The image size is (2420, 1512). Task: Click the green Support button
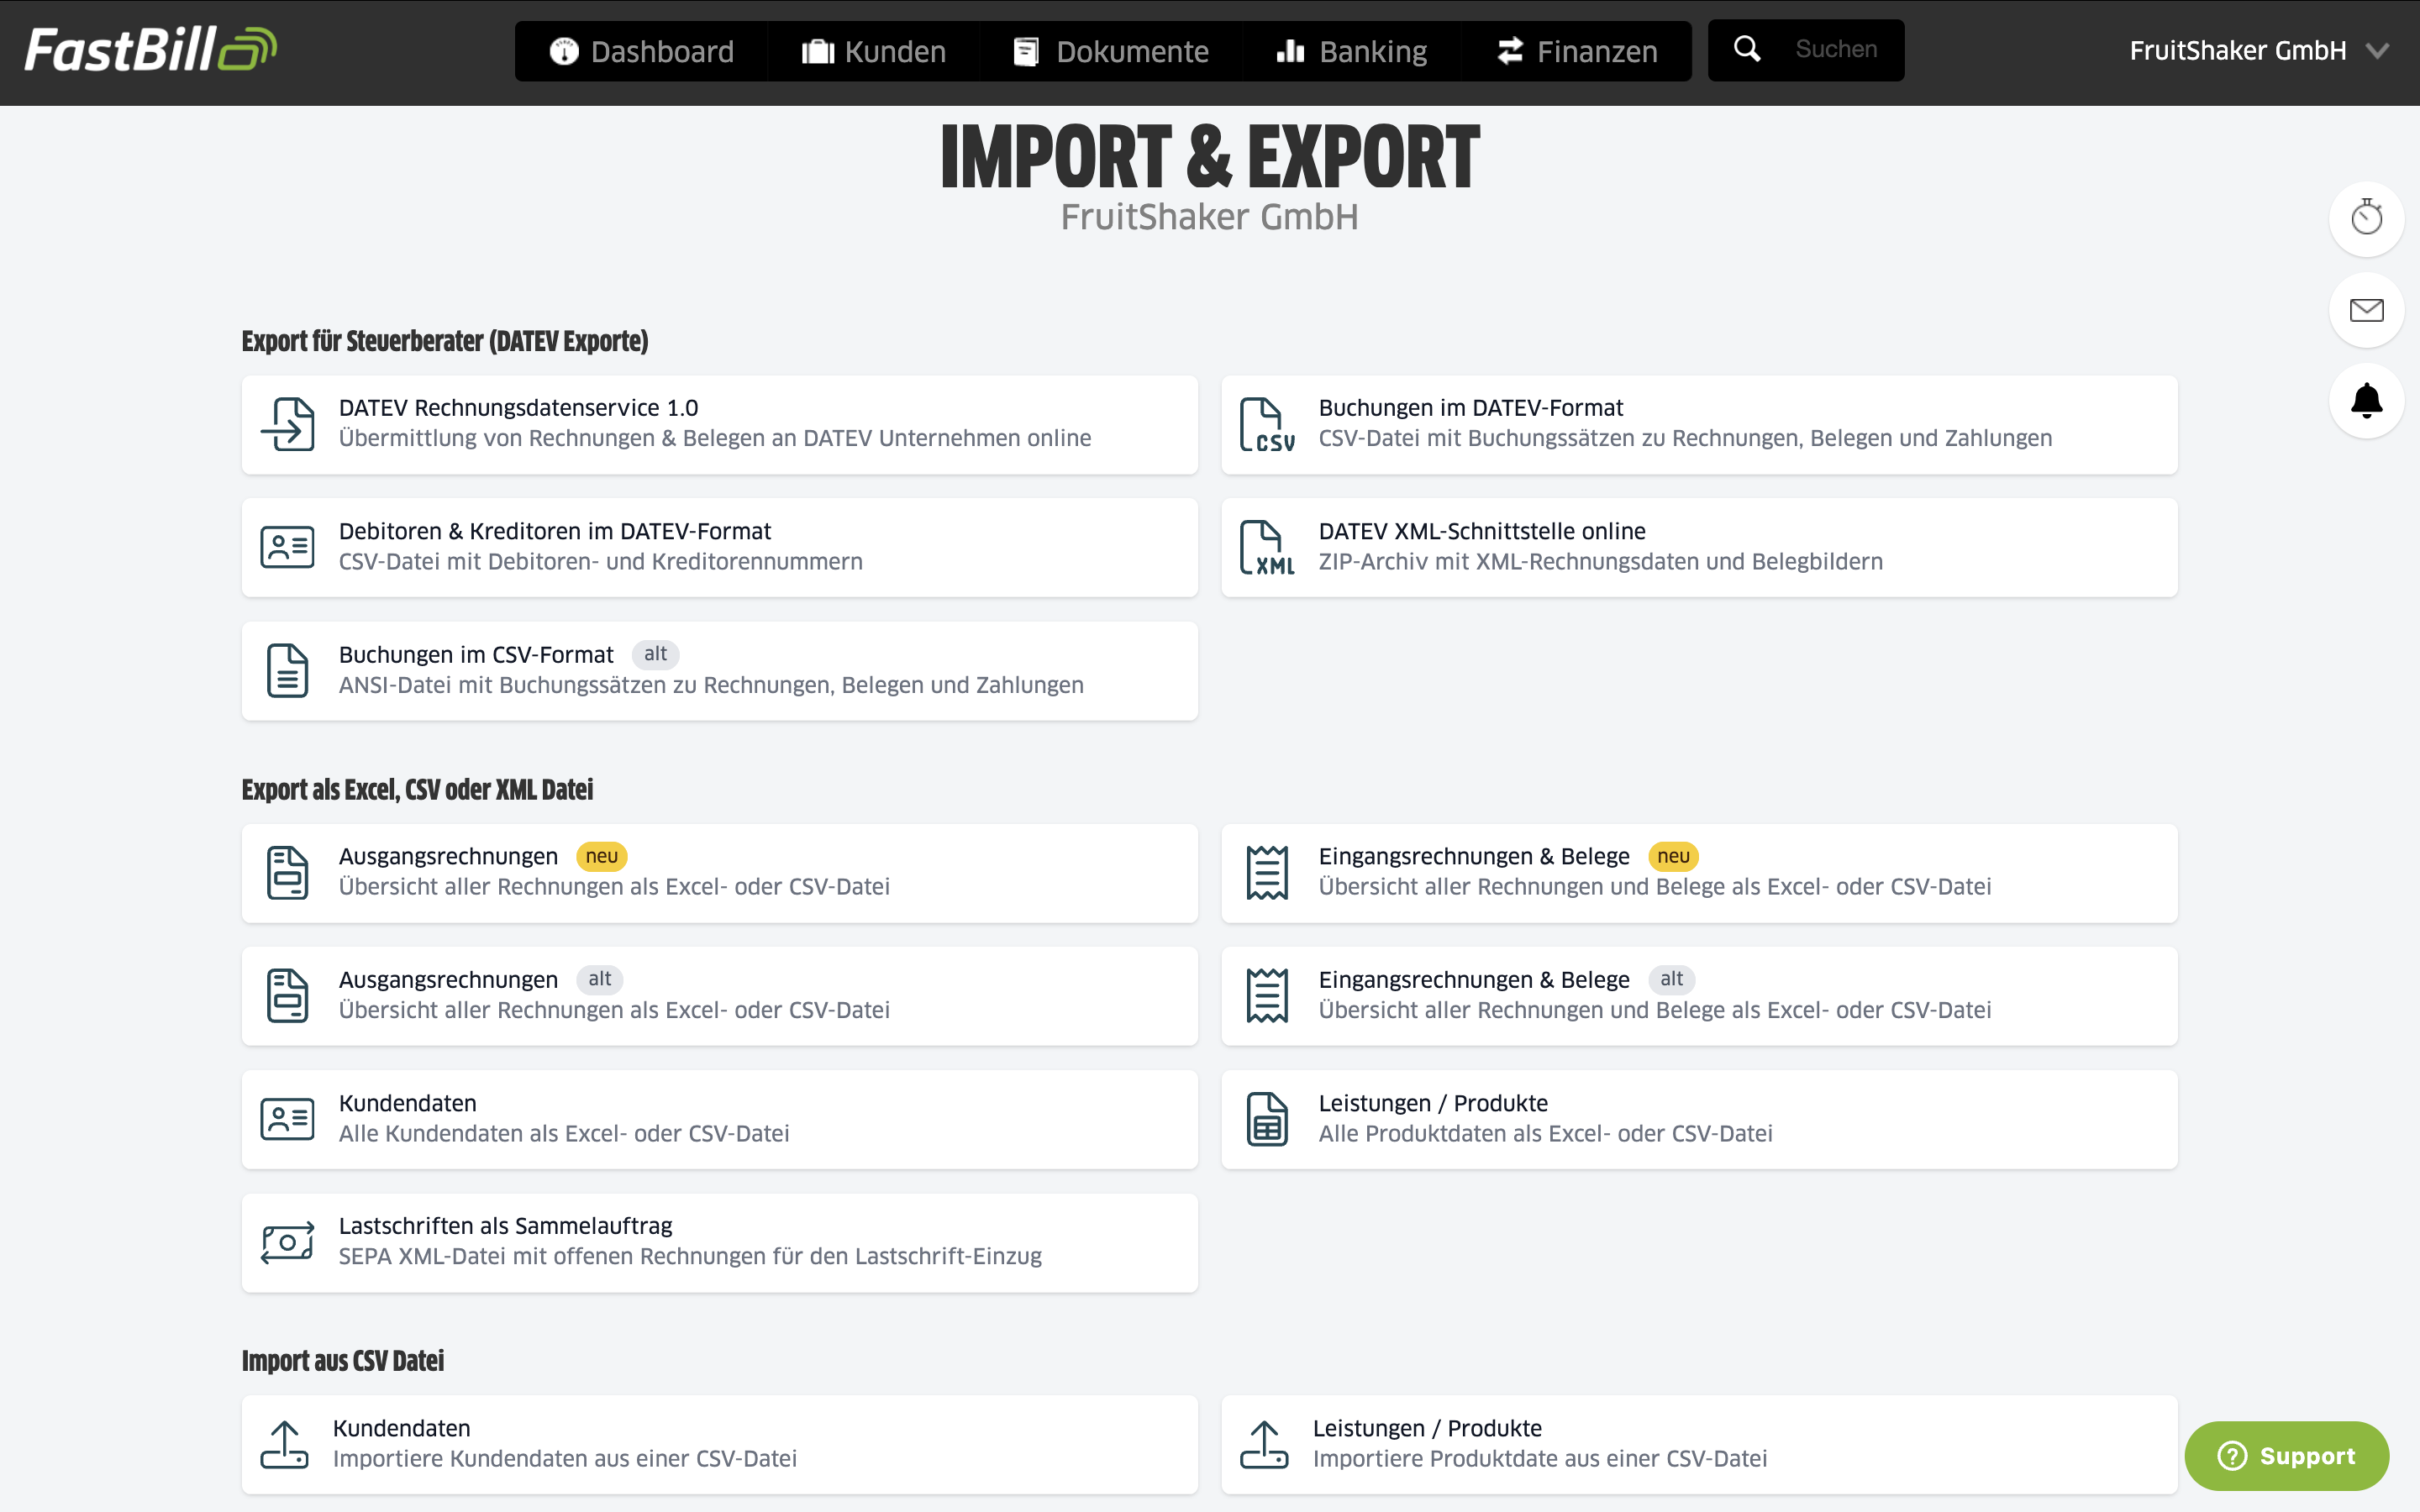[x=2286, y=1455]
